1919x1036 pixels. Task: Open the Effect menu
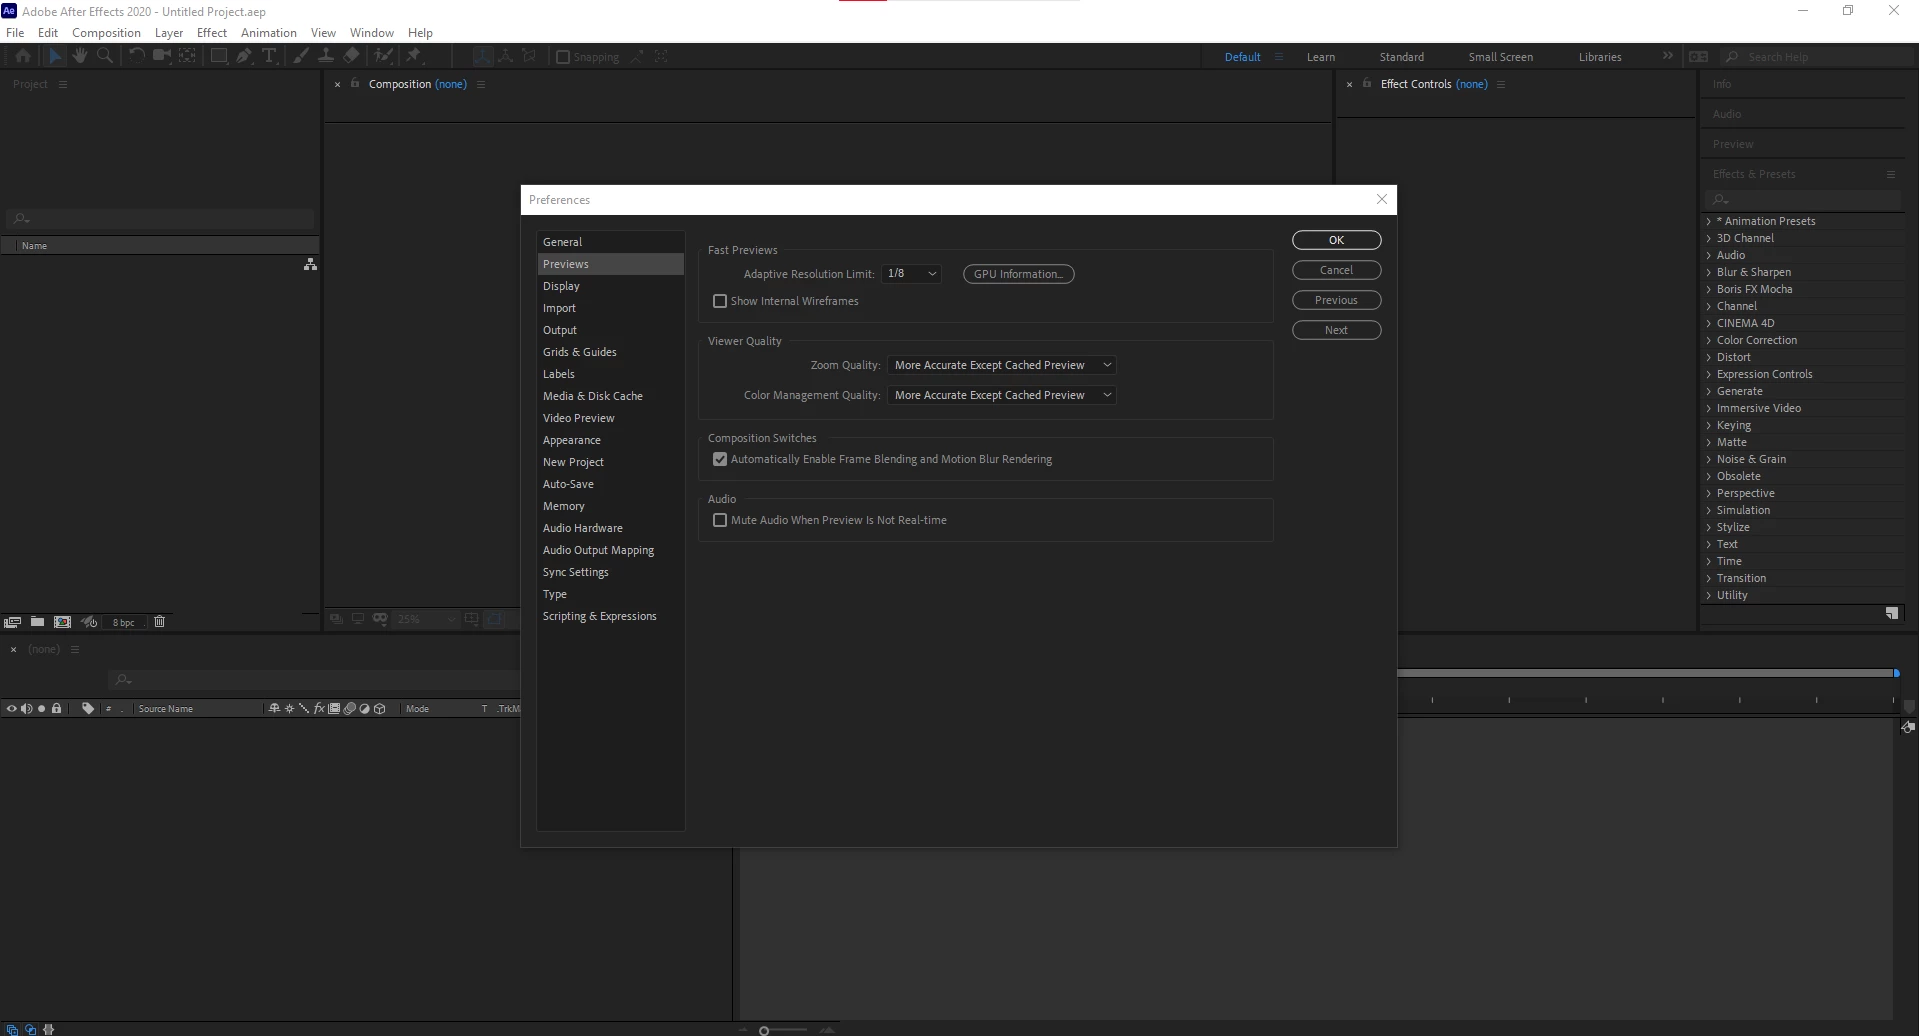pos(212,33)
